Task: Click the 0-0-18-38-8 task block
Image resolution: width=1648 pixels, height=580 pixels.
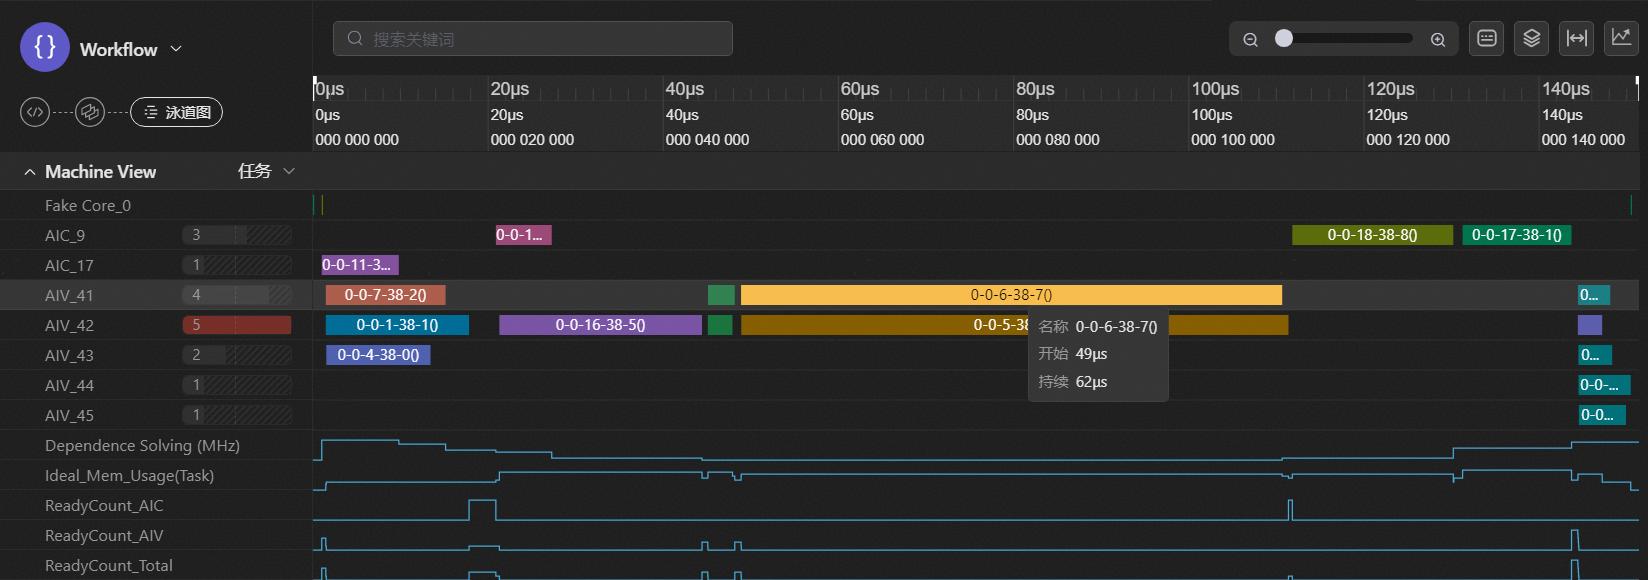Action: coord(1372,235)
